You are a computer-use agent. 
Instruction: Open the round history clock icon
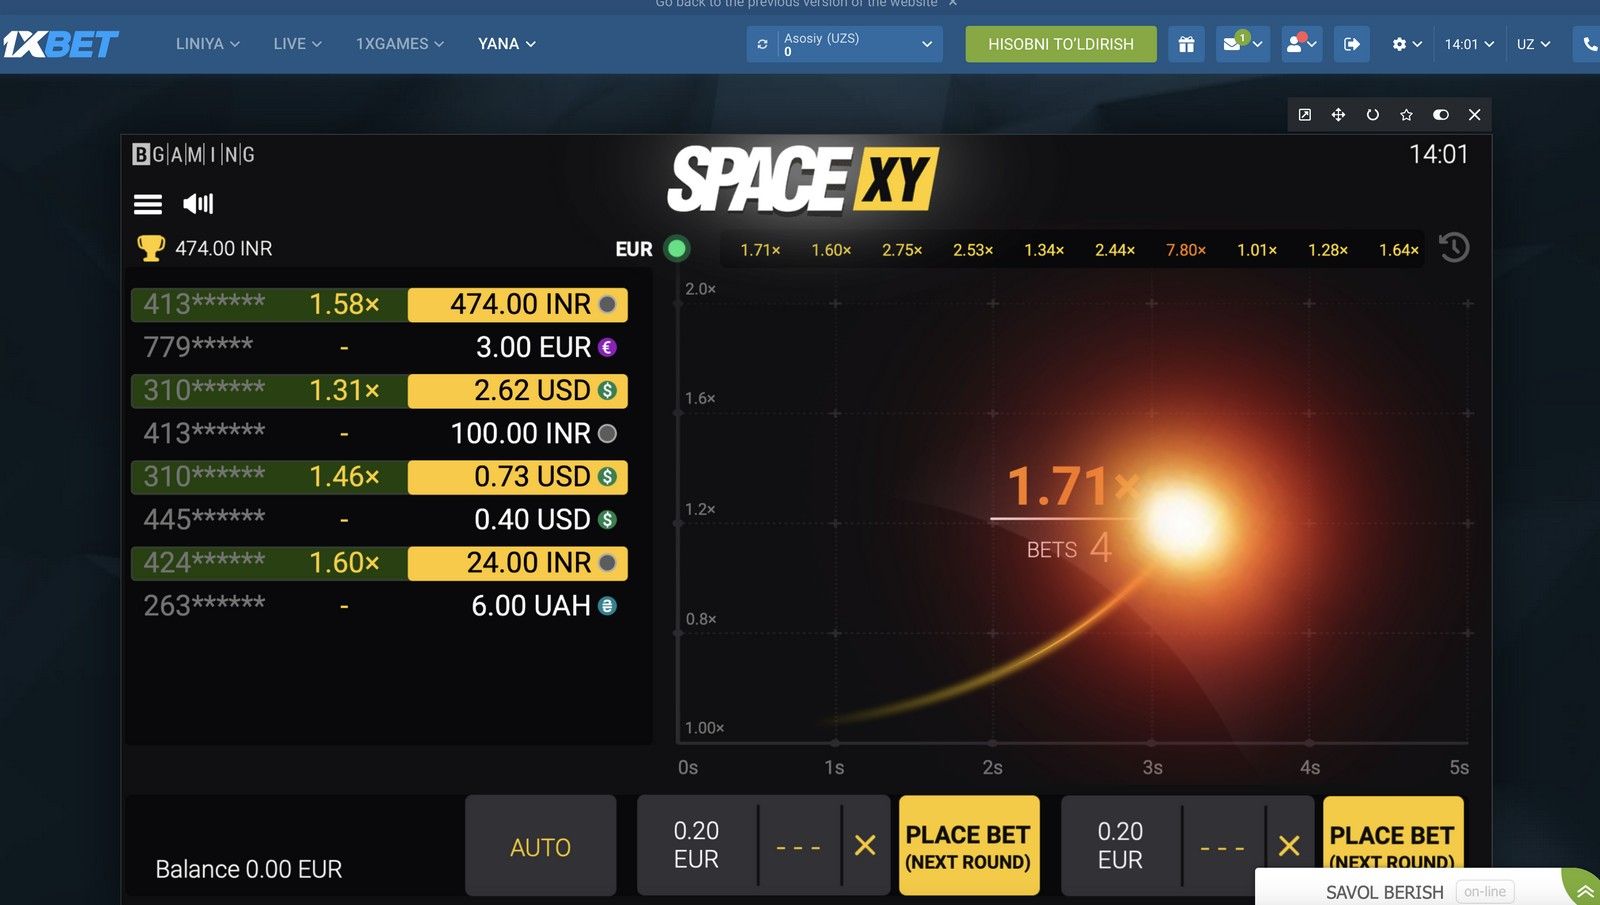[x=1453, y=247]
